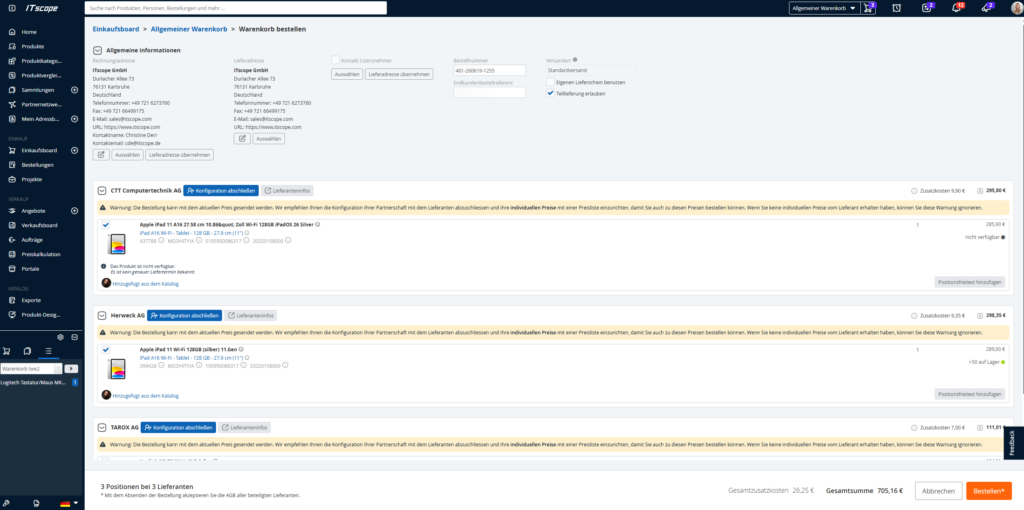Screen dimensions: 1024x510
Task: Open Produkte in sidebar
Action: [x=33, y=46]
